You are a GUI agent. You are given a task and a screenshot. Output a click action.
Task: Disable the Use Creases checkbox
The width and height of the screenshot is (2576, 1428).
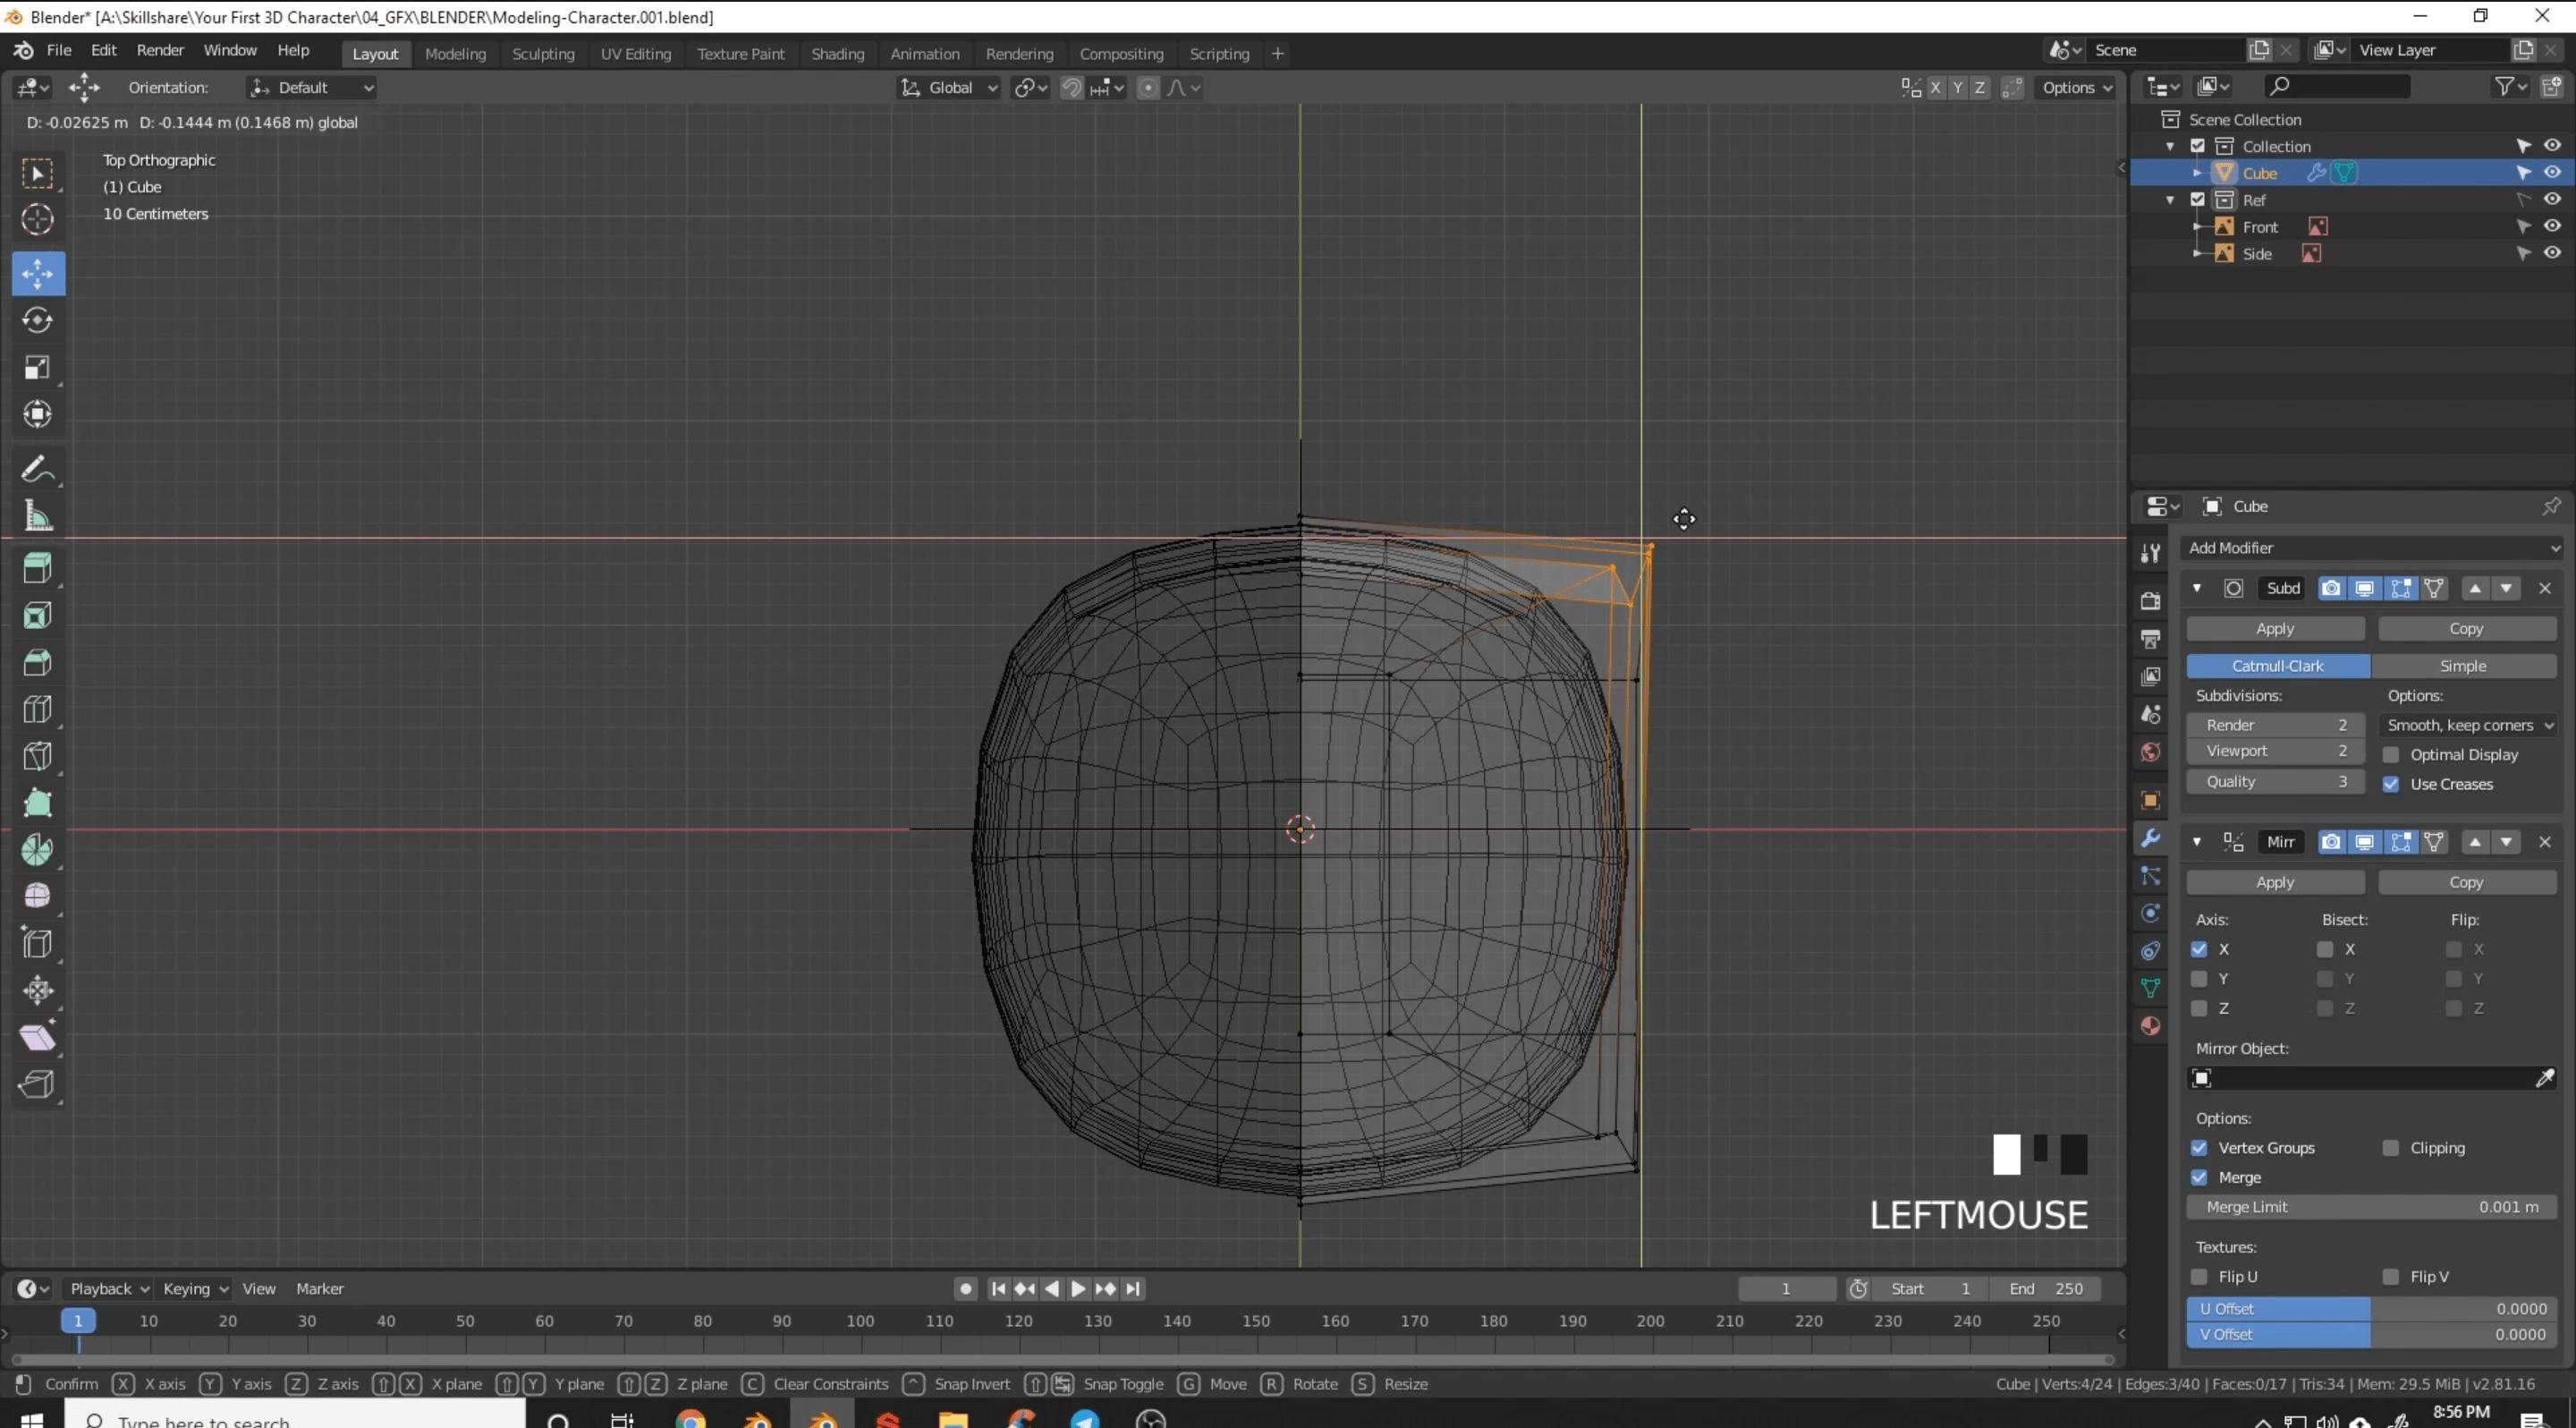pyautogui.click(x=2391, y=784)
